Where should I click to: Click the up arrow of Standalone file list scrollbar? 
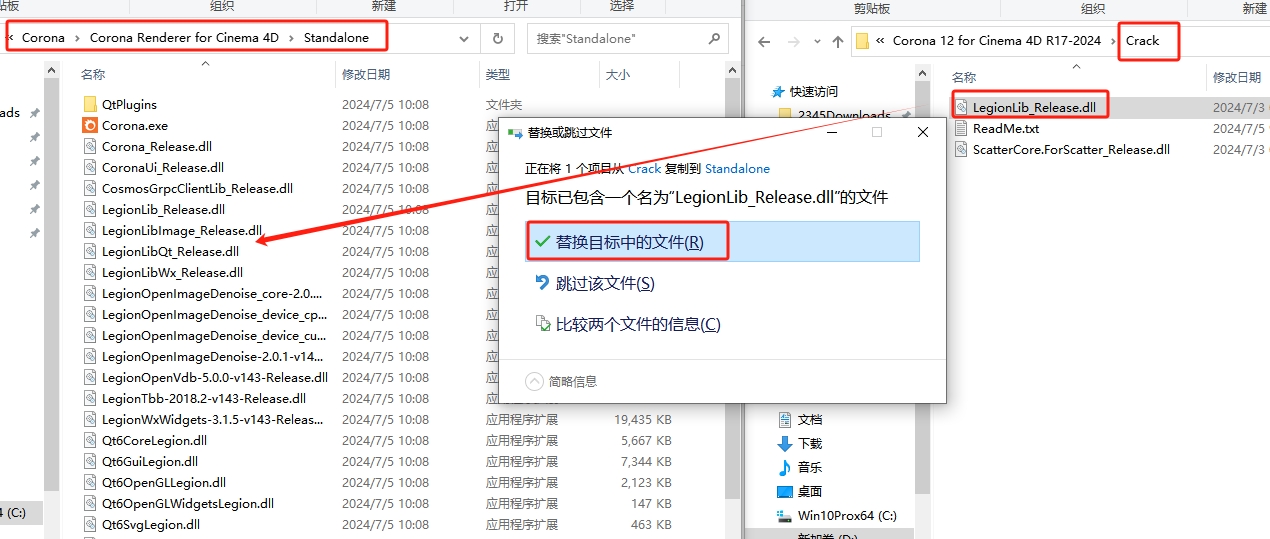coord(731,72)
